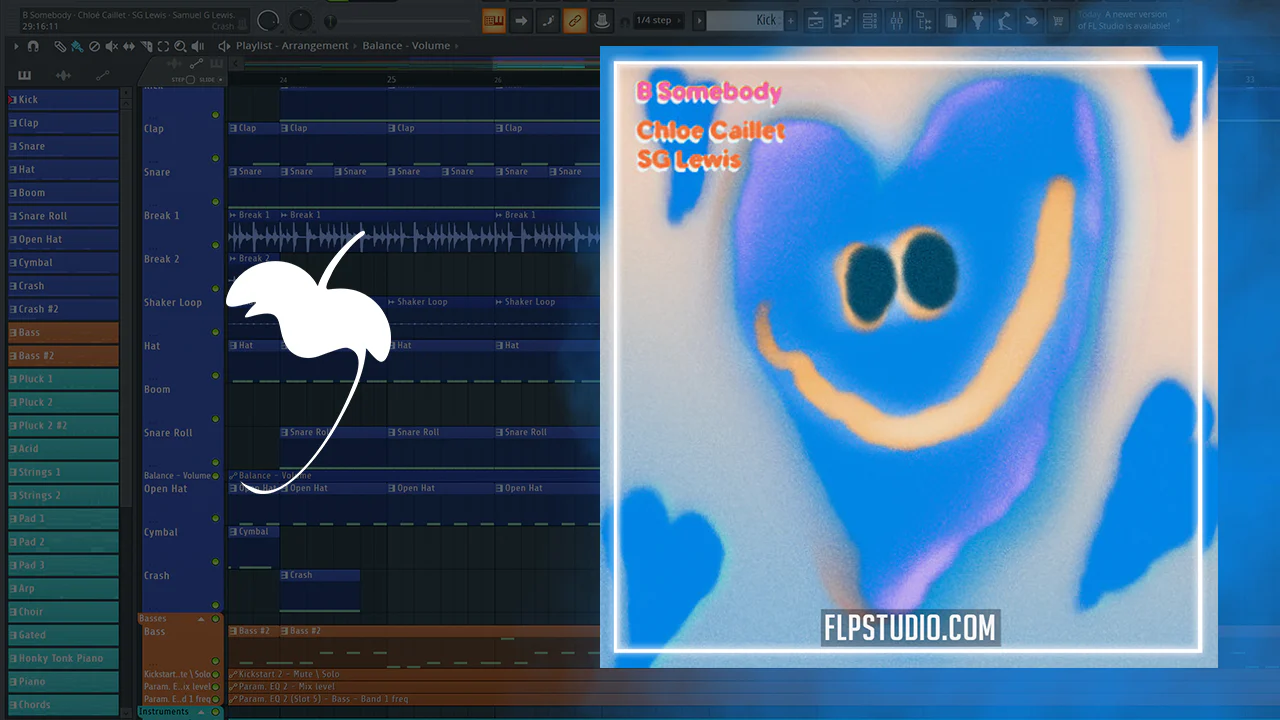Select the slip tool
1280x720 pixels.
[128, 46]
